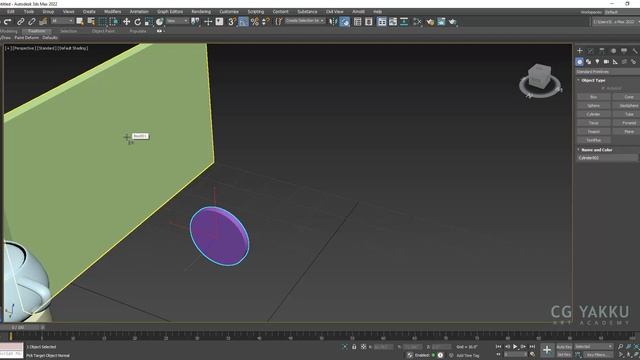Activate the Select and Rotate tool
This screenshot has height=360, width=640.
click(x=138, y=22)
